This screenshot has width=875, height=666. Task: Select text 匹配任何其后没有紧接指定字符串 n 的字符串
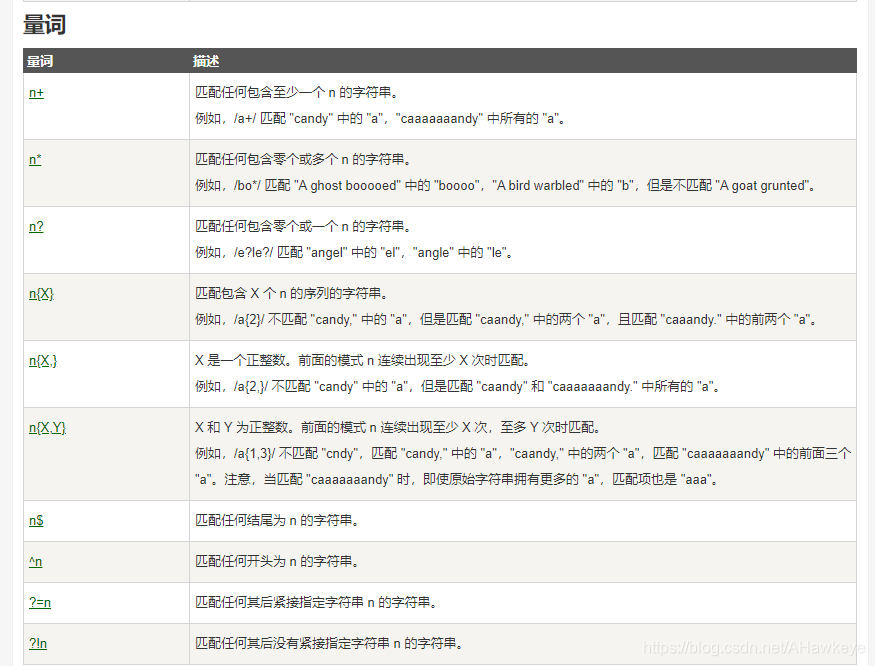coord(329,644)
